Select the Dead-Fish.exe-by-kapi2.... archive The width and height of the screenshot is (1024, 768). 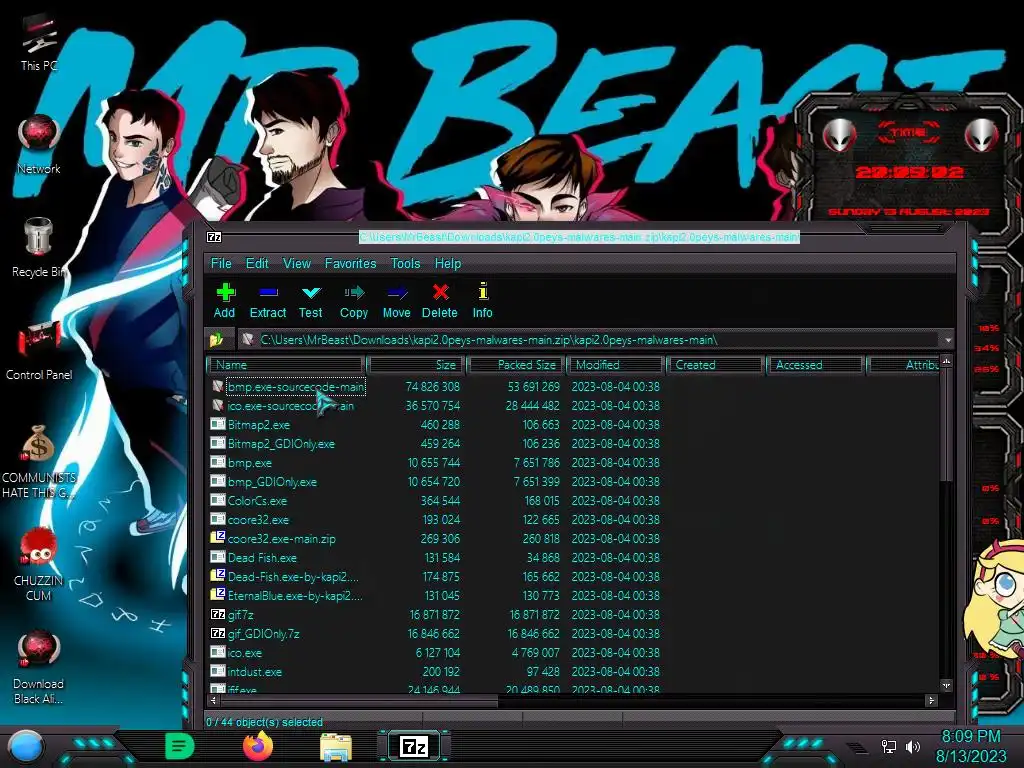(x=293, y=577)
